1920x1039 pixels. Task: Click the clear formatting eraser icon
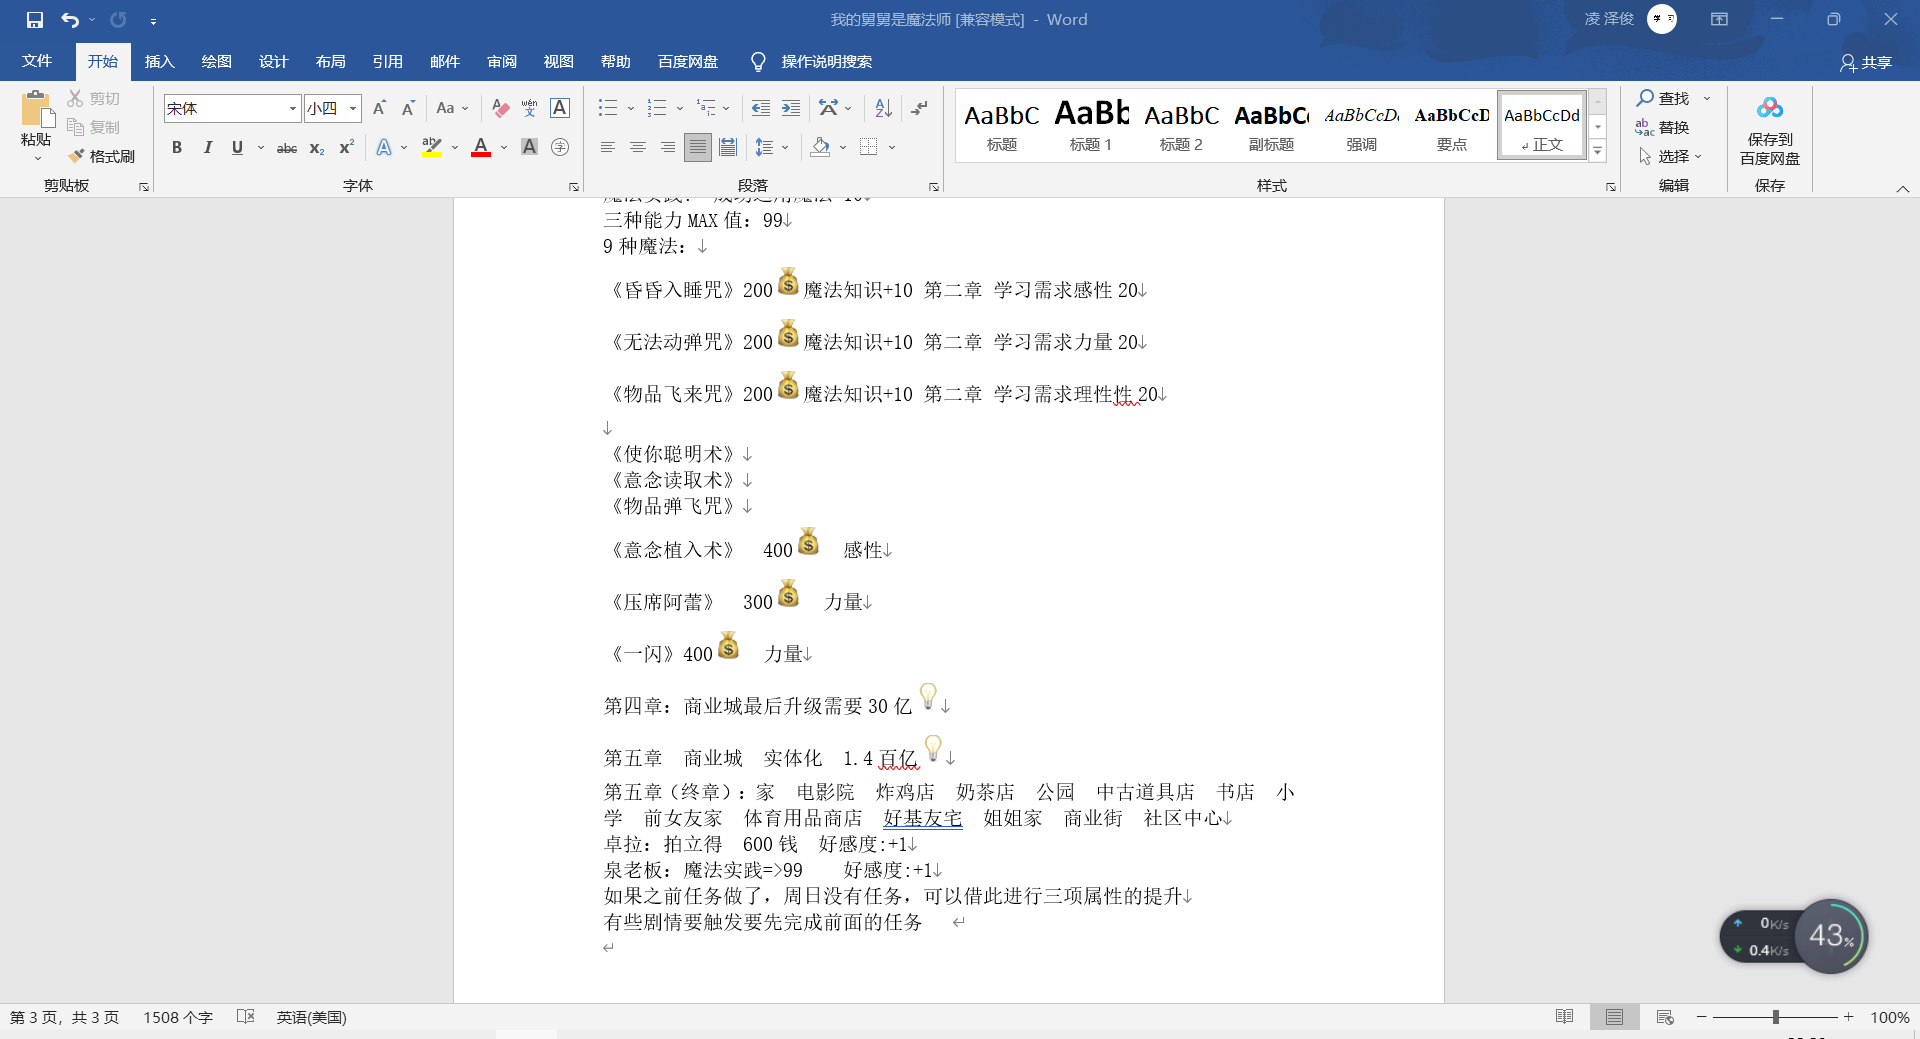click(x=501, y=108)
